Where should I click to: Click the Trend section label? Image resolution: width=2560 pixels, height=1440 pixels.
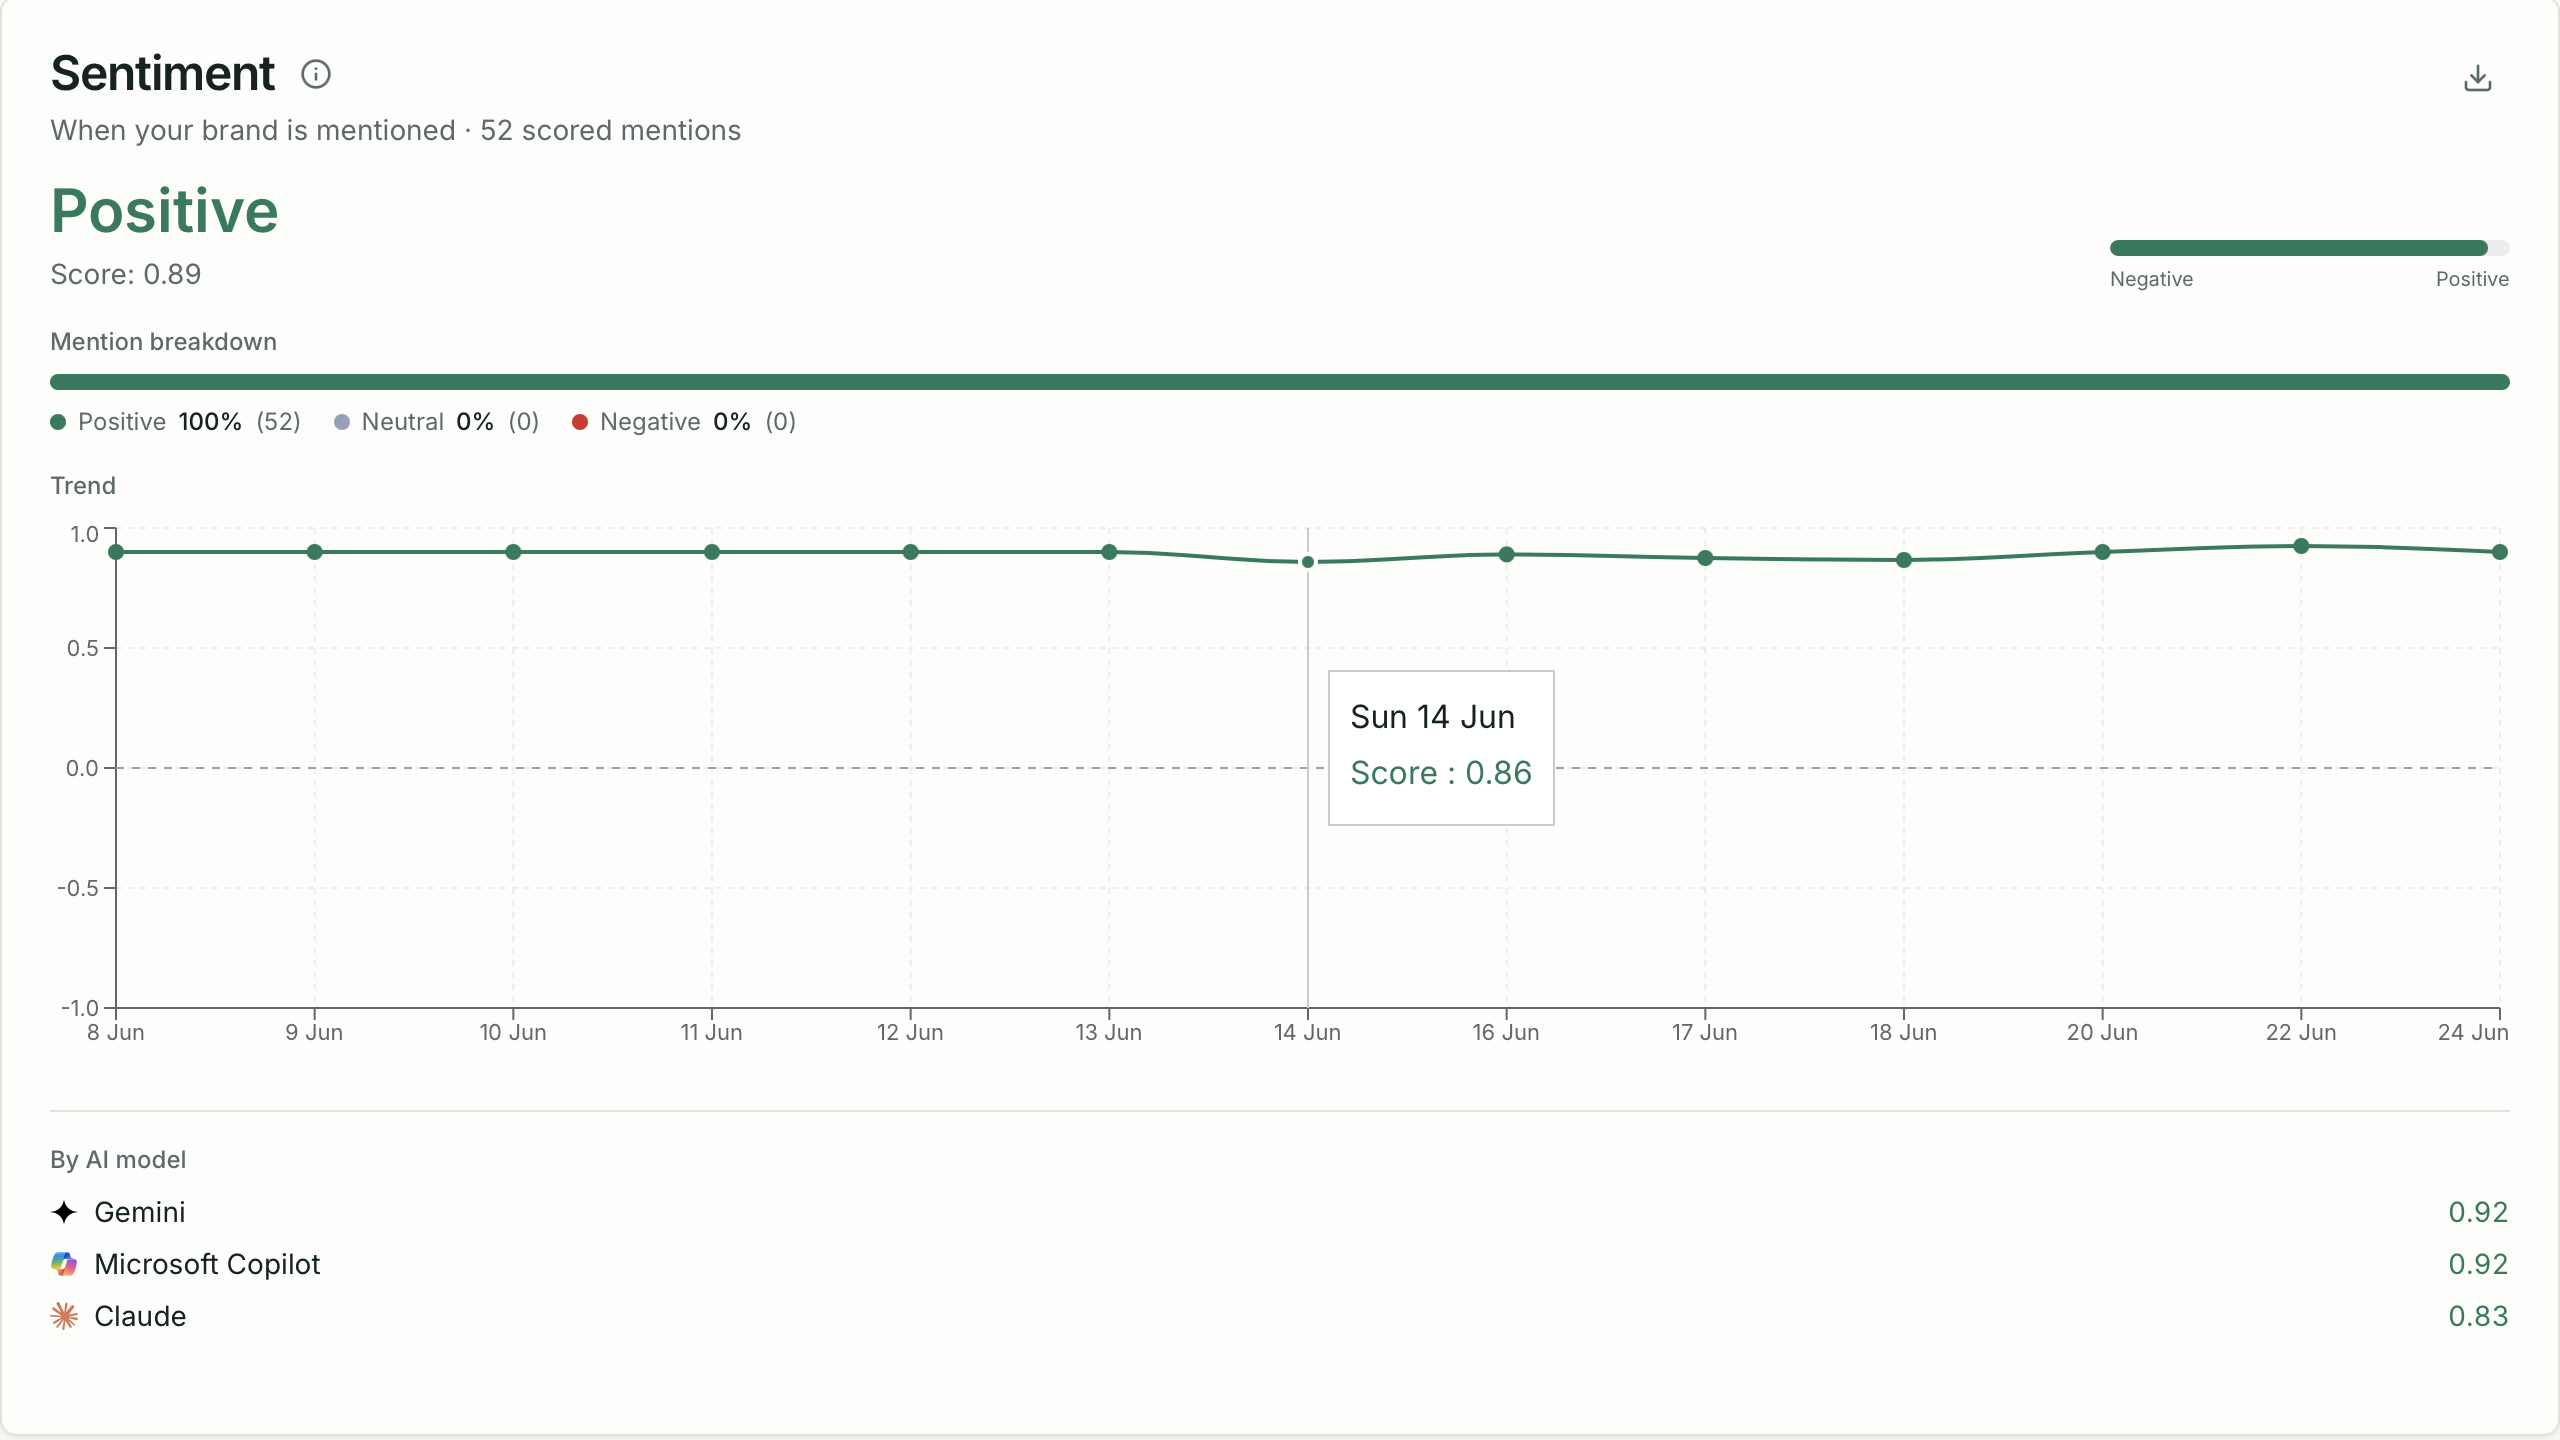click(83, 486)
